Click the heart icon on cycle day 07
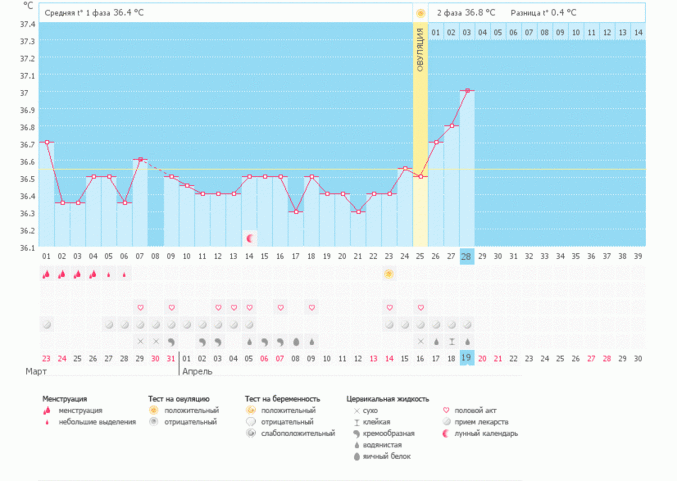The height and width of the screenshot is (481, 677). (x=140, y=307)
